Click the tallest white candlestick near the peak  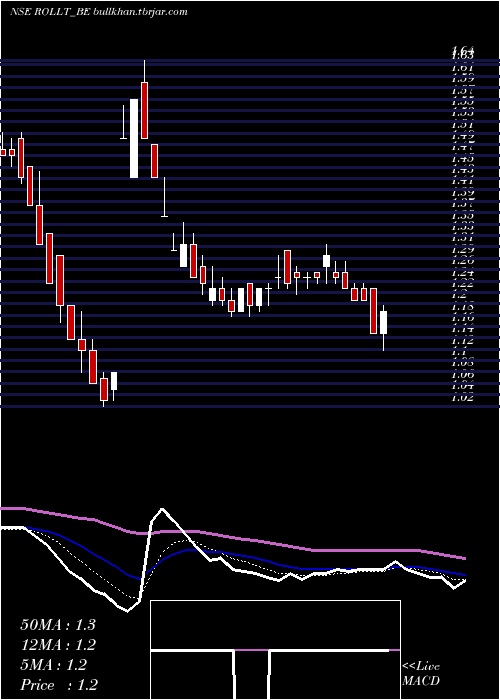134,138
